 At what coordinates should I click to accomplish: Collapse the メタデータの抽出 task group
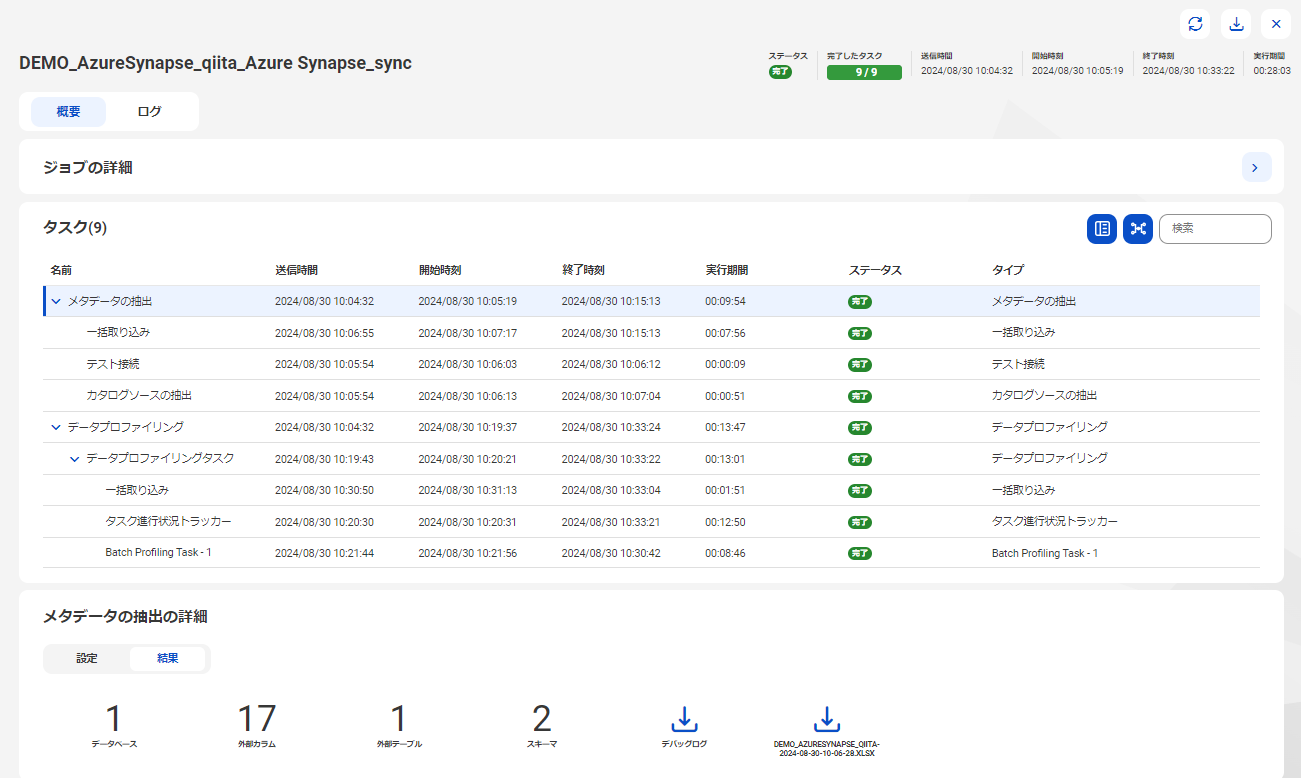(56, 301)
